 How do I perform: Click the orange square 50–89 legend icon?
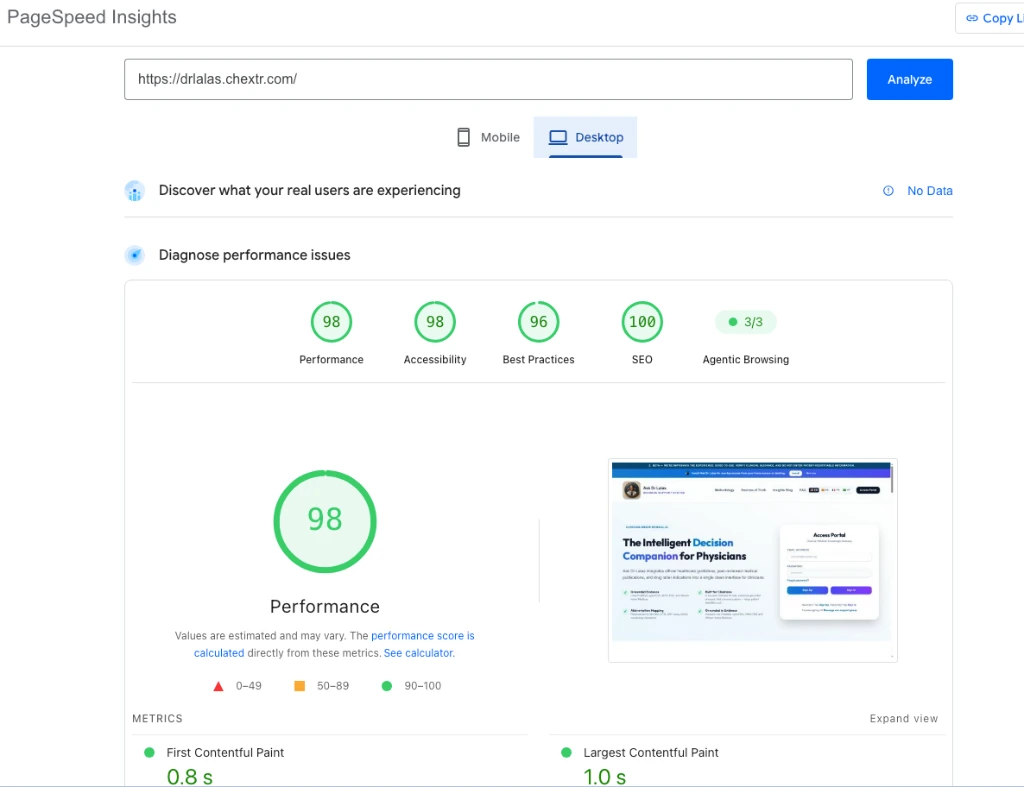click(299, 686)
